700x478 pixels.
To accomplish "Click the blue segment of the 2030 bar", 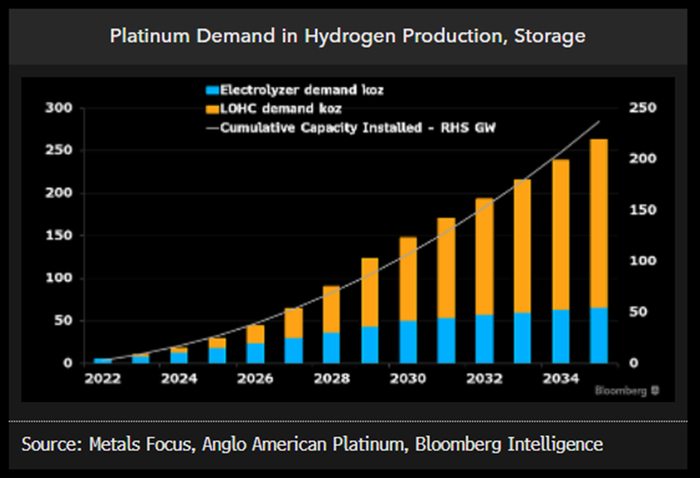I will pyautogui.click(x=408, y=342).
